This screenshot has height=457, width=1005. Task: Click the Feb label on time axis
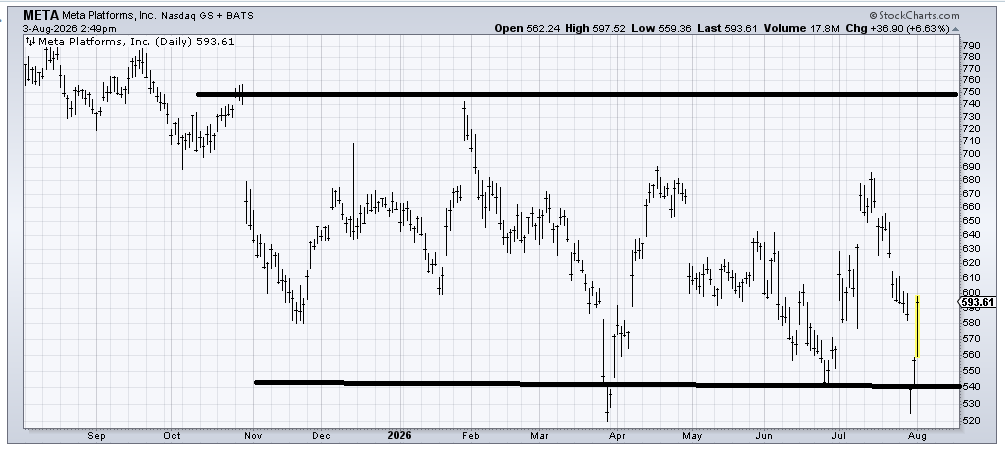470,436
